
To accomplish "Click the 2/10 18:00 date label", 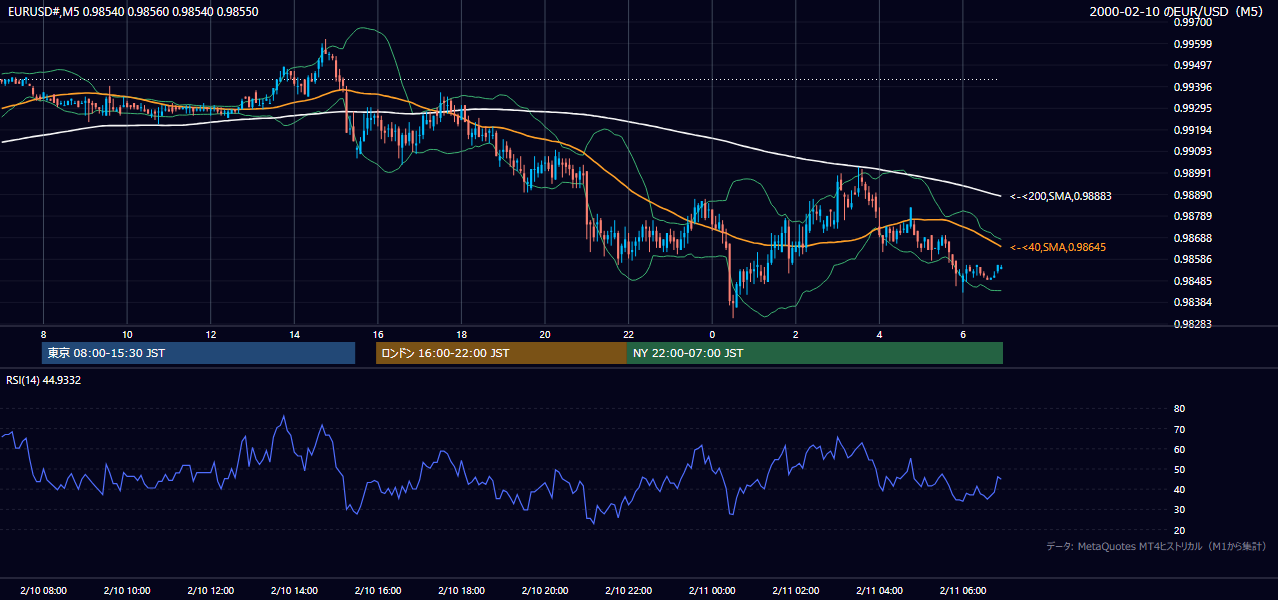I will pyautogui.click(x=461, y=590).
